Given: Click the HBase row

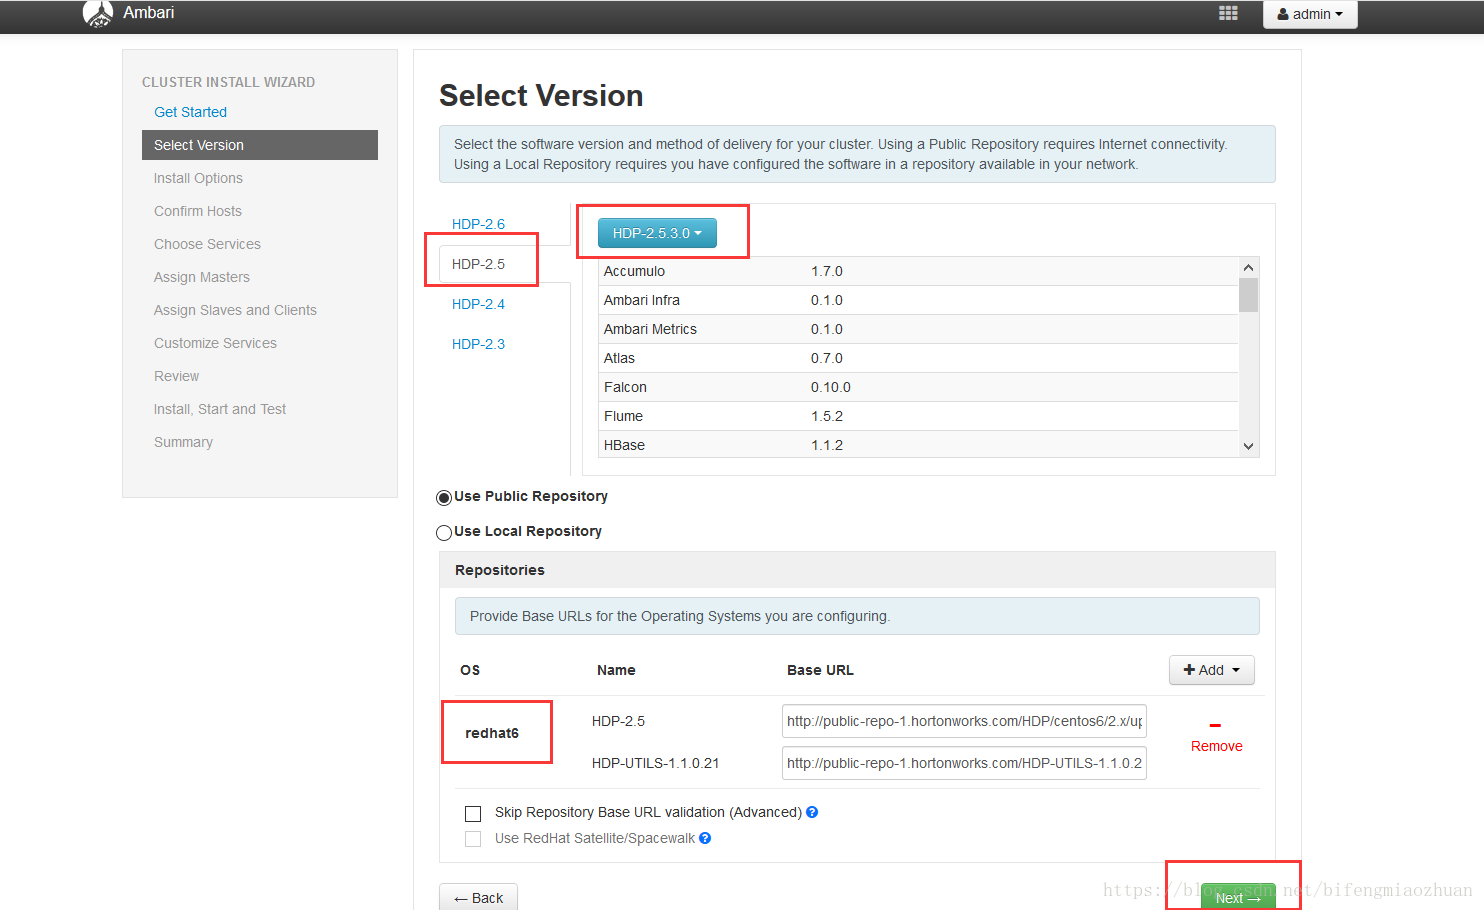Looking at the screenshot, I should pos(918,444).
